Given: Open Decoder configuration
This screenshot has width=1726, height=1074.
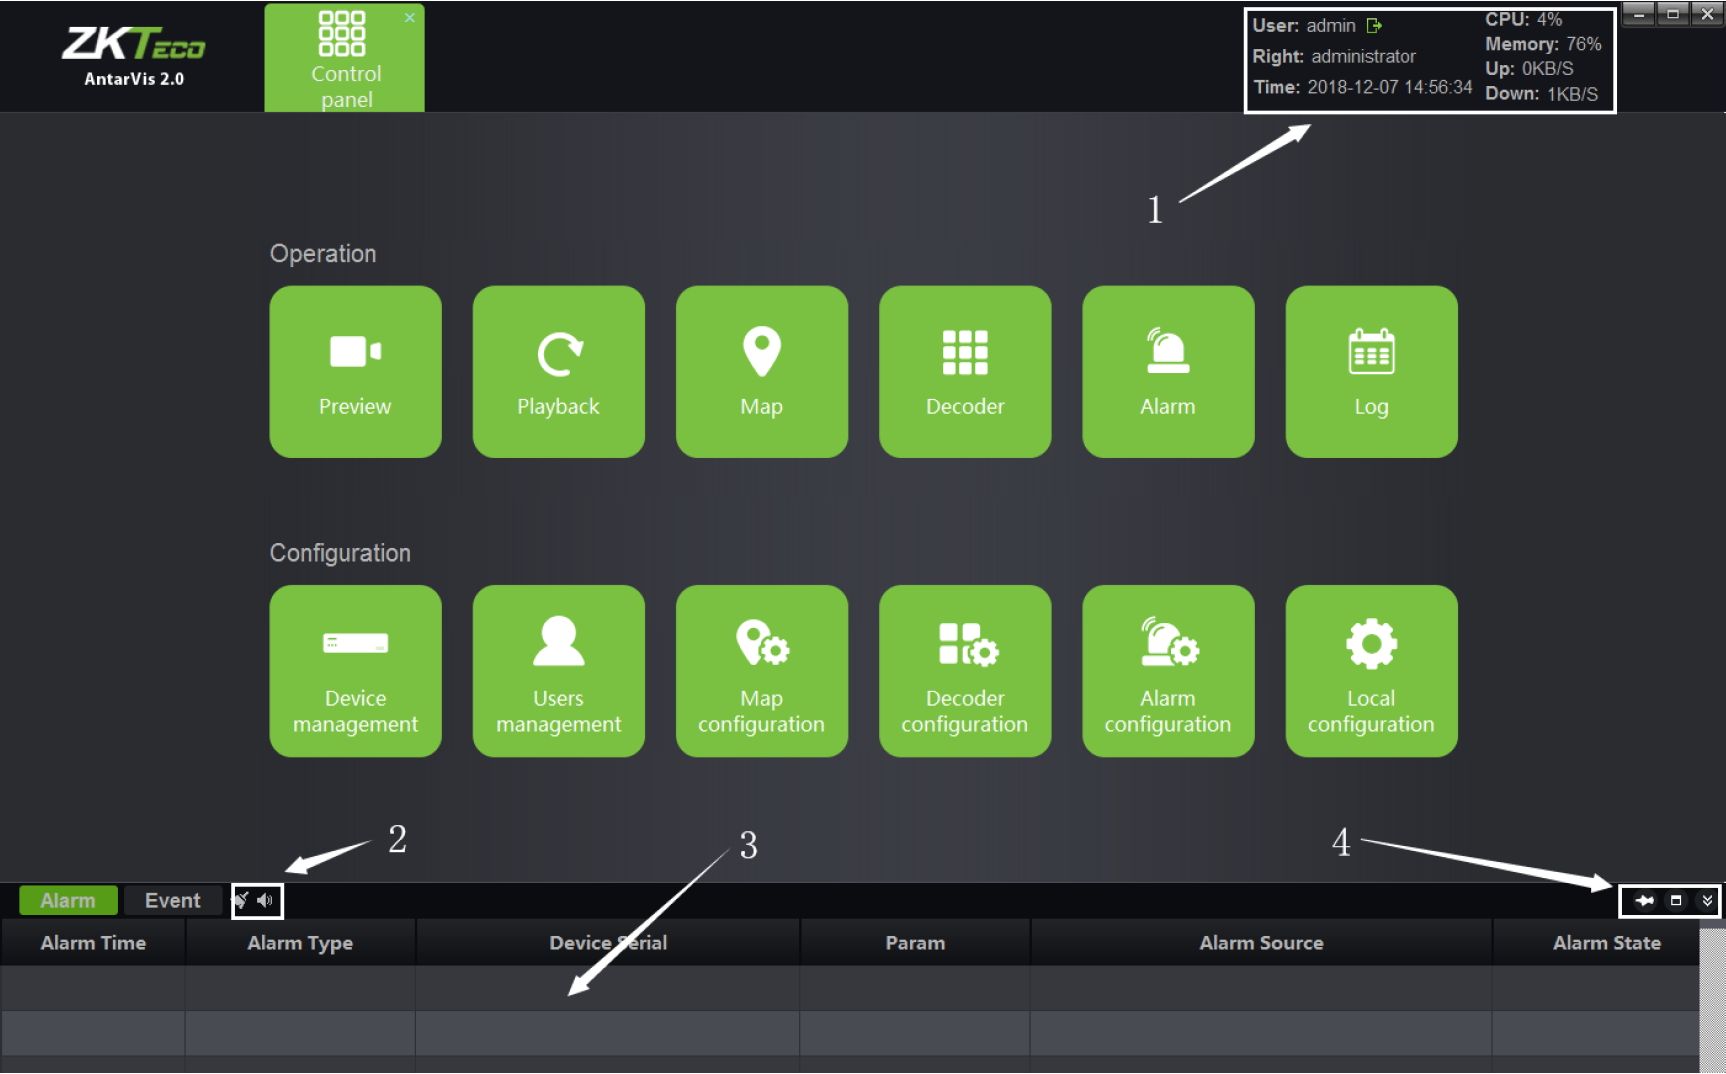Looking at the screenshot, I should (x=964, y=671).
